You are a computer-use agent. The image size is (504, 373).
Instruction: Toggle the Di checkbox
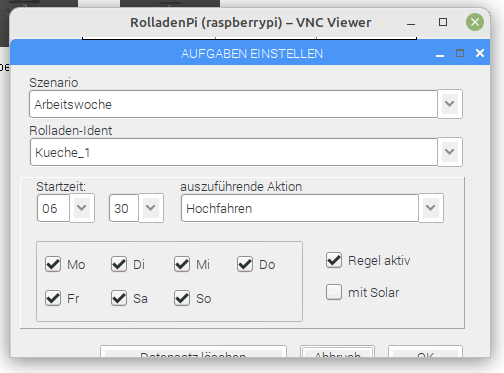119,264
